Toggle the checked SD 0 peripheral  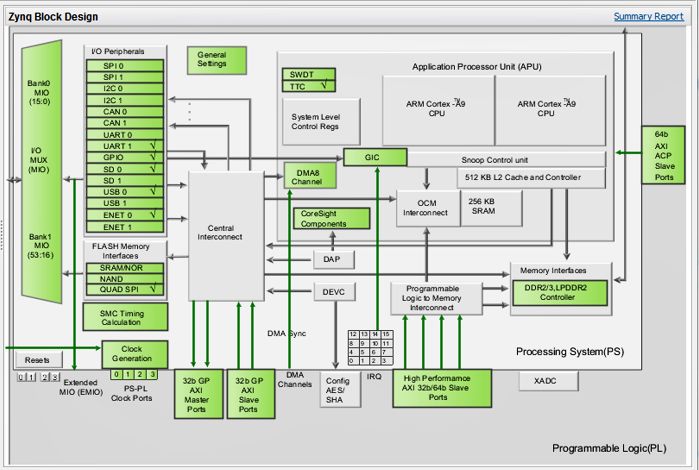pos(125,169)
